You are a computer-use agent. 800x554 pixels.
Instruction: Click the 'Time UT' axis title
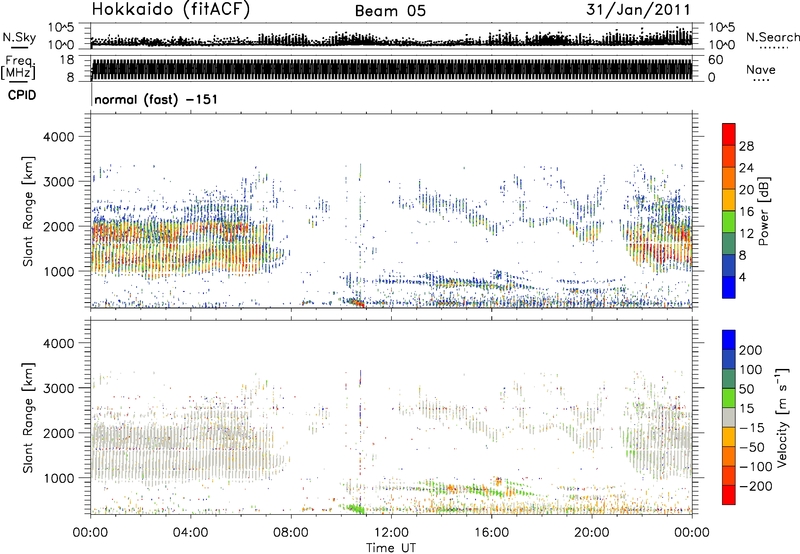click(x=391, y=548)
